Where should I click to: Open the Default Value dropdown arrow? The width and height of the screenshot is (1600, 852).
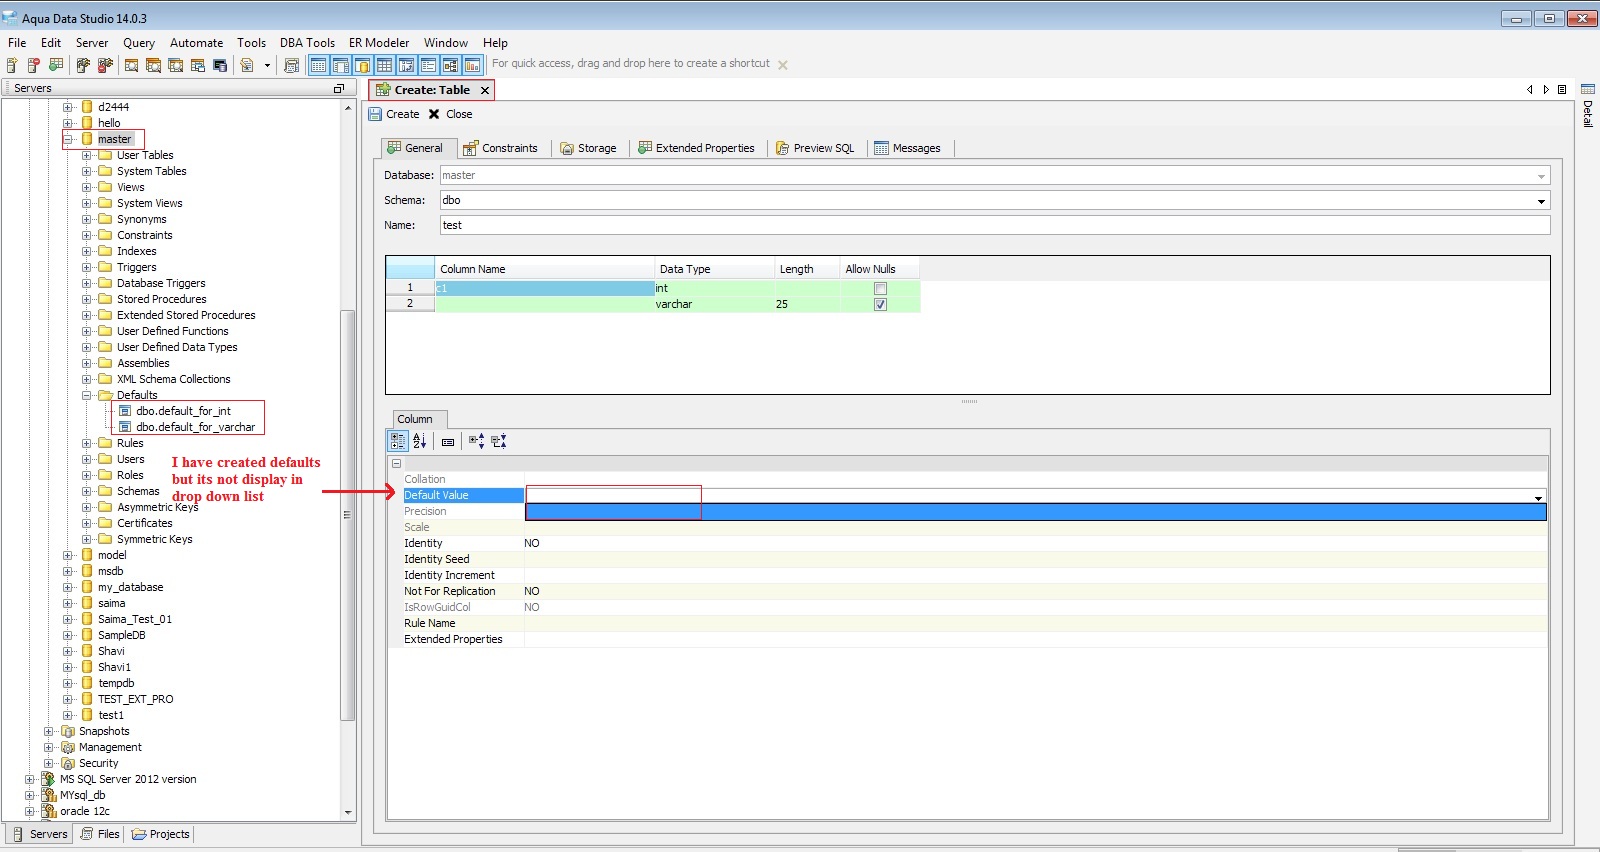(x=1538, y=496)
